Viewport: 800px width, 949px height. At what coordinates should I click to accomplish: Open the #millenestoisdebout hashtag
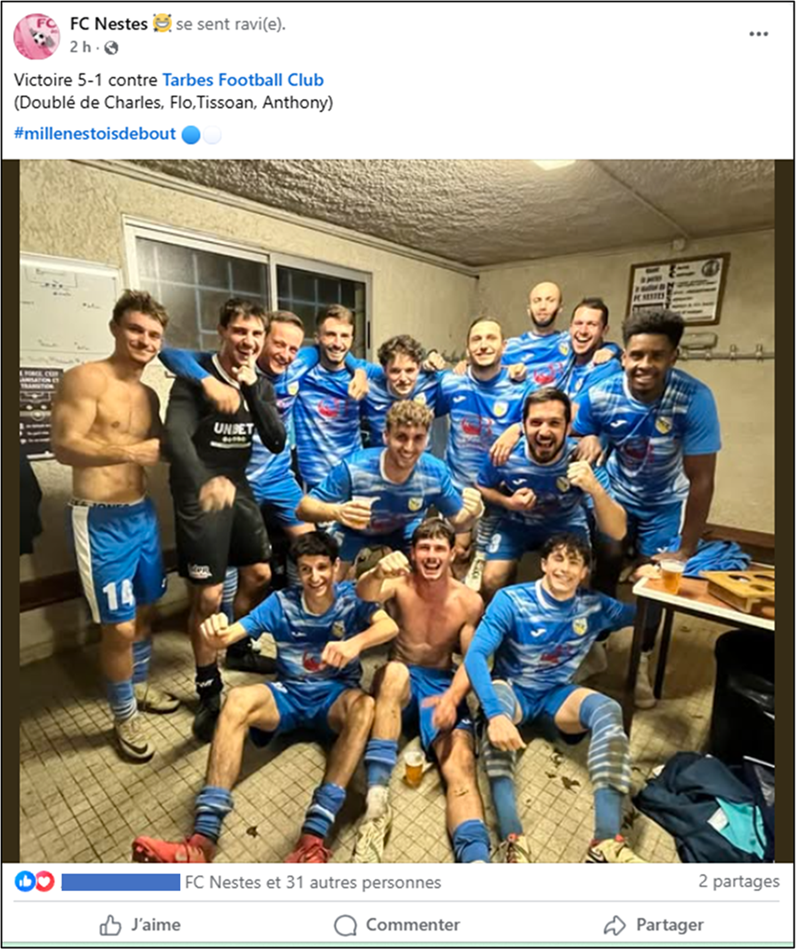(x=94, y=134)
